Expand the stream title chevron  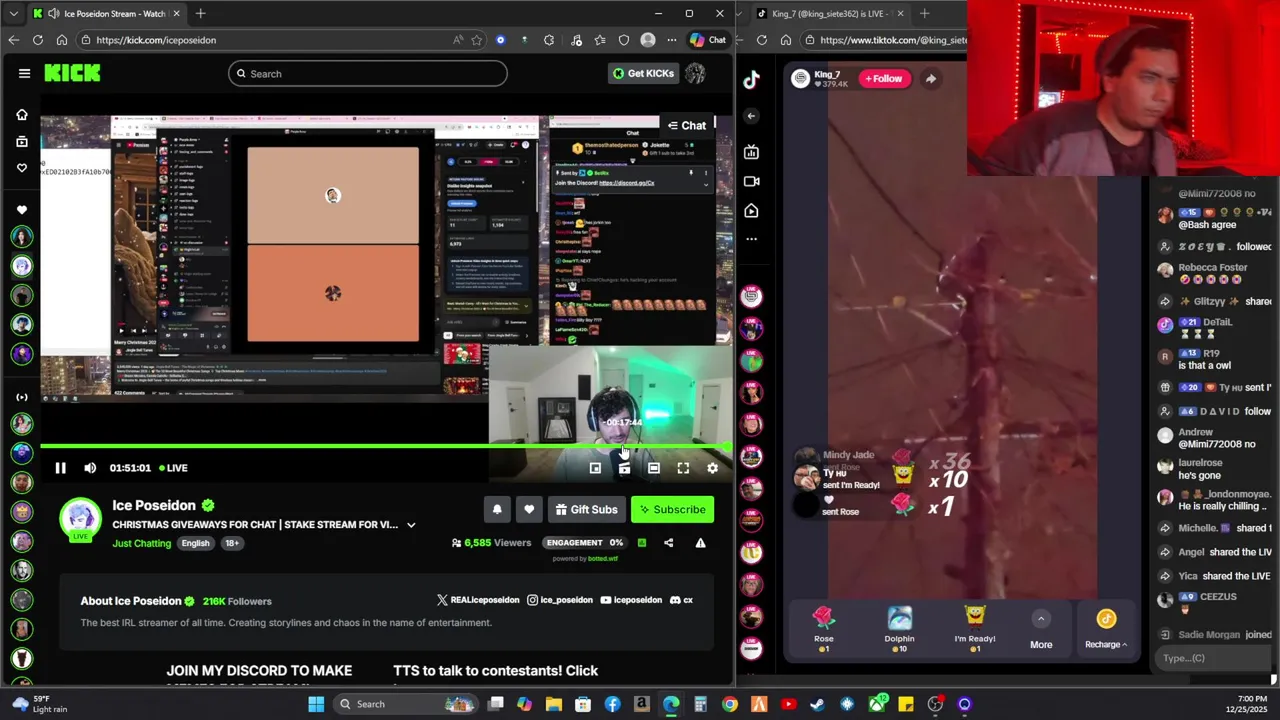410,525
